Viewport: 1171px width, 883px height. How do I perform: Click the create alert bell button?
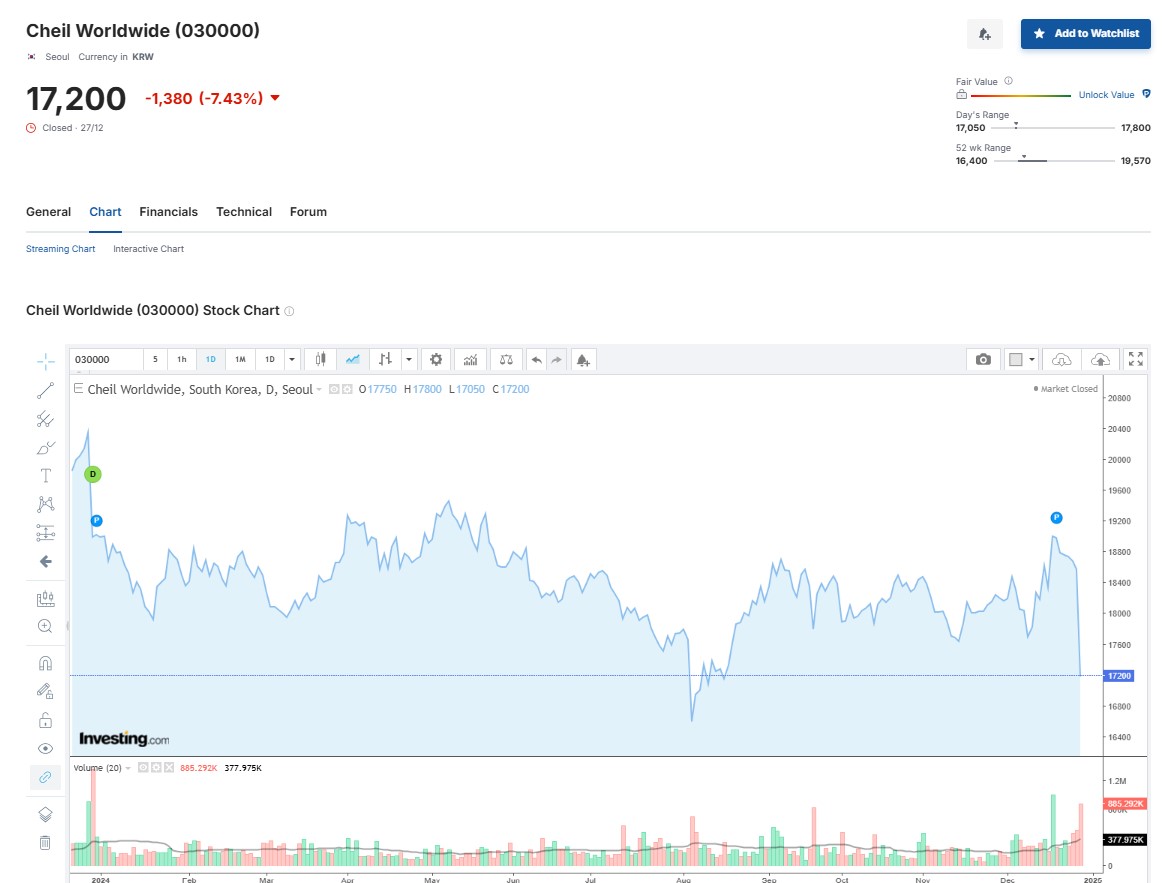click(985, 34)
